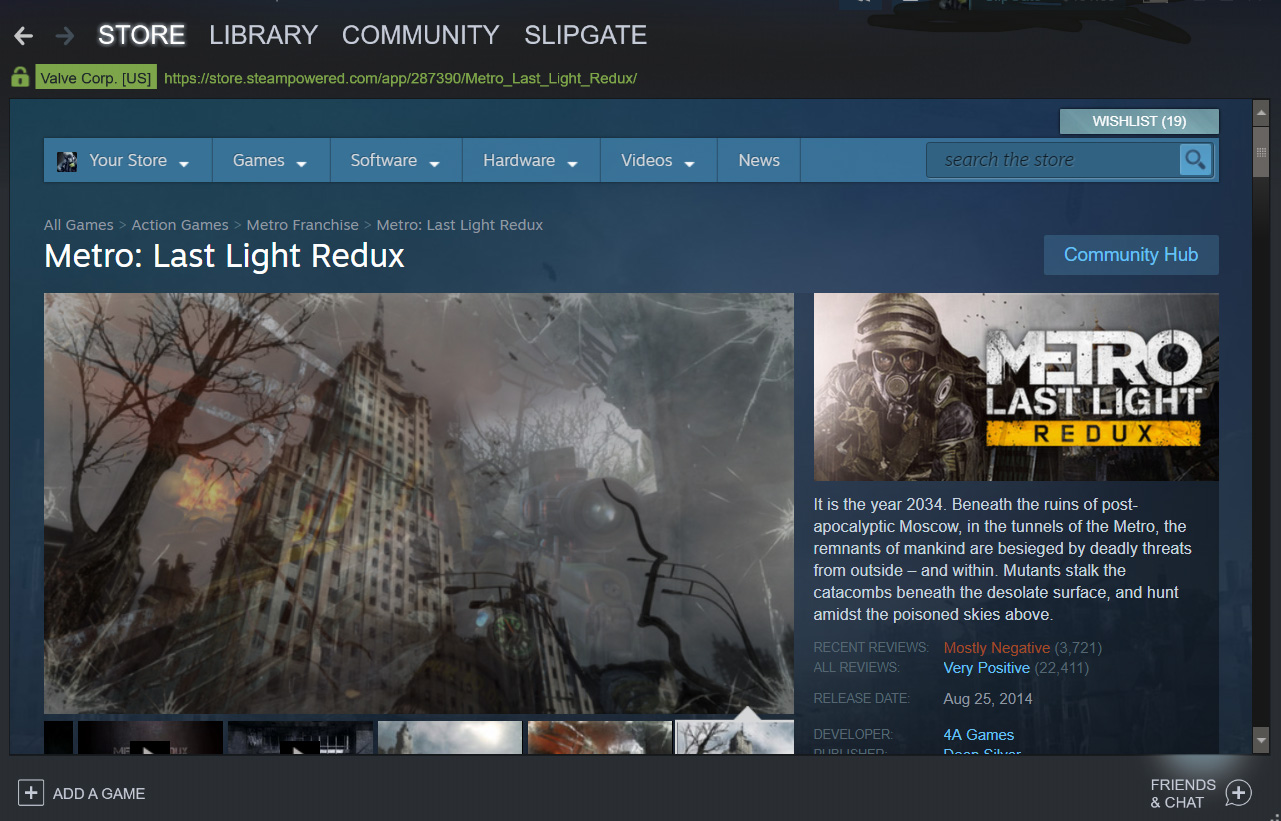Click the Metro: Last Light Redux page title
Screen dimensions: 1281x821
[x=224, y=256]
